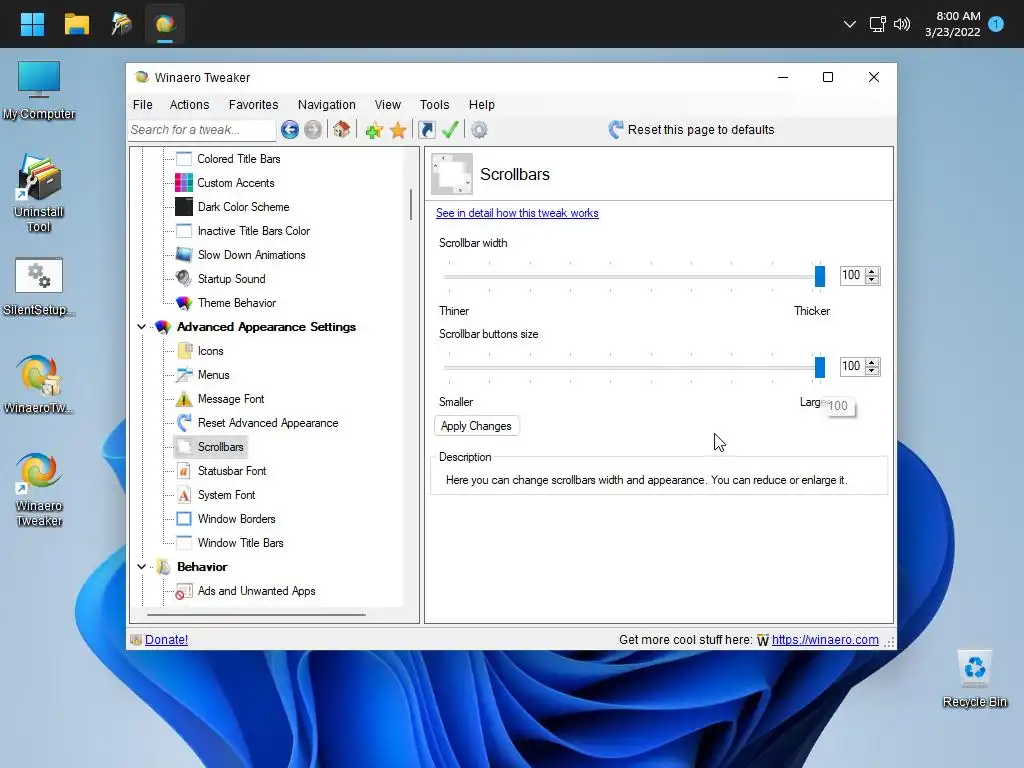
Task: Click the grayed Forward navigation icon
Action: click(x=313, y=129)
